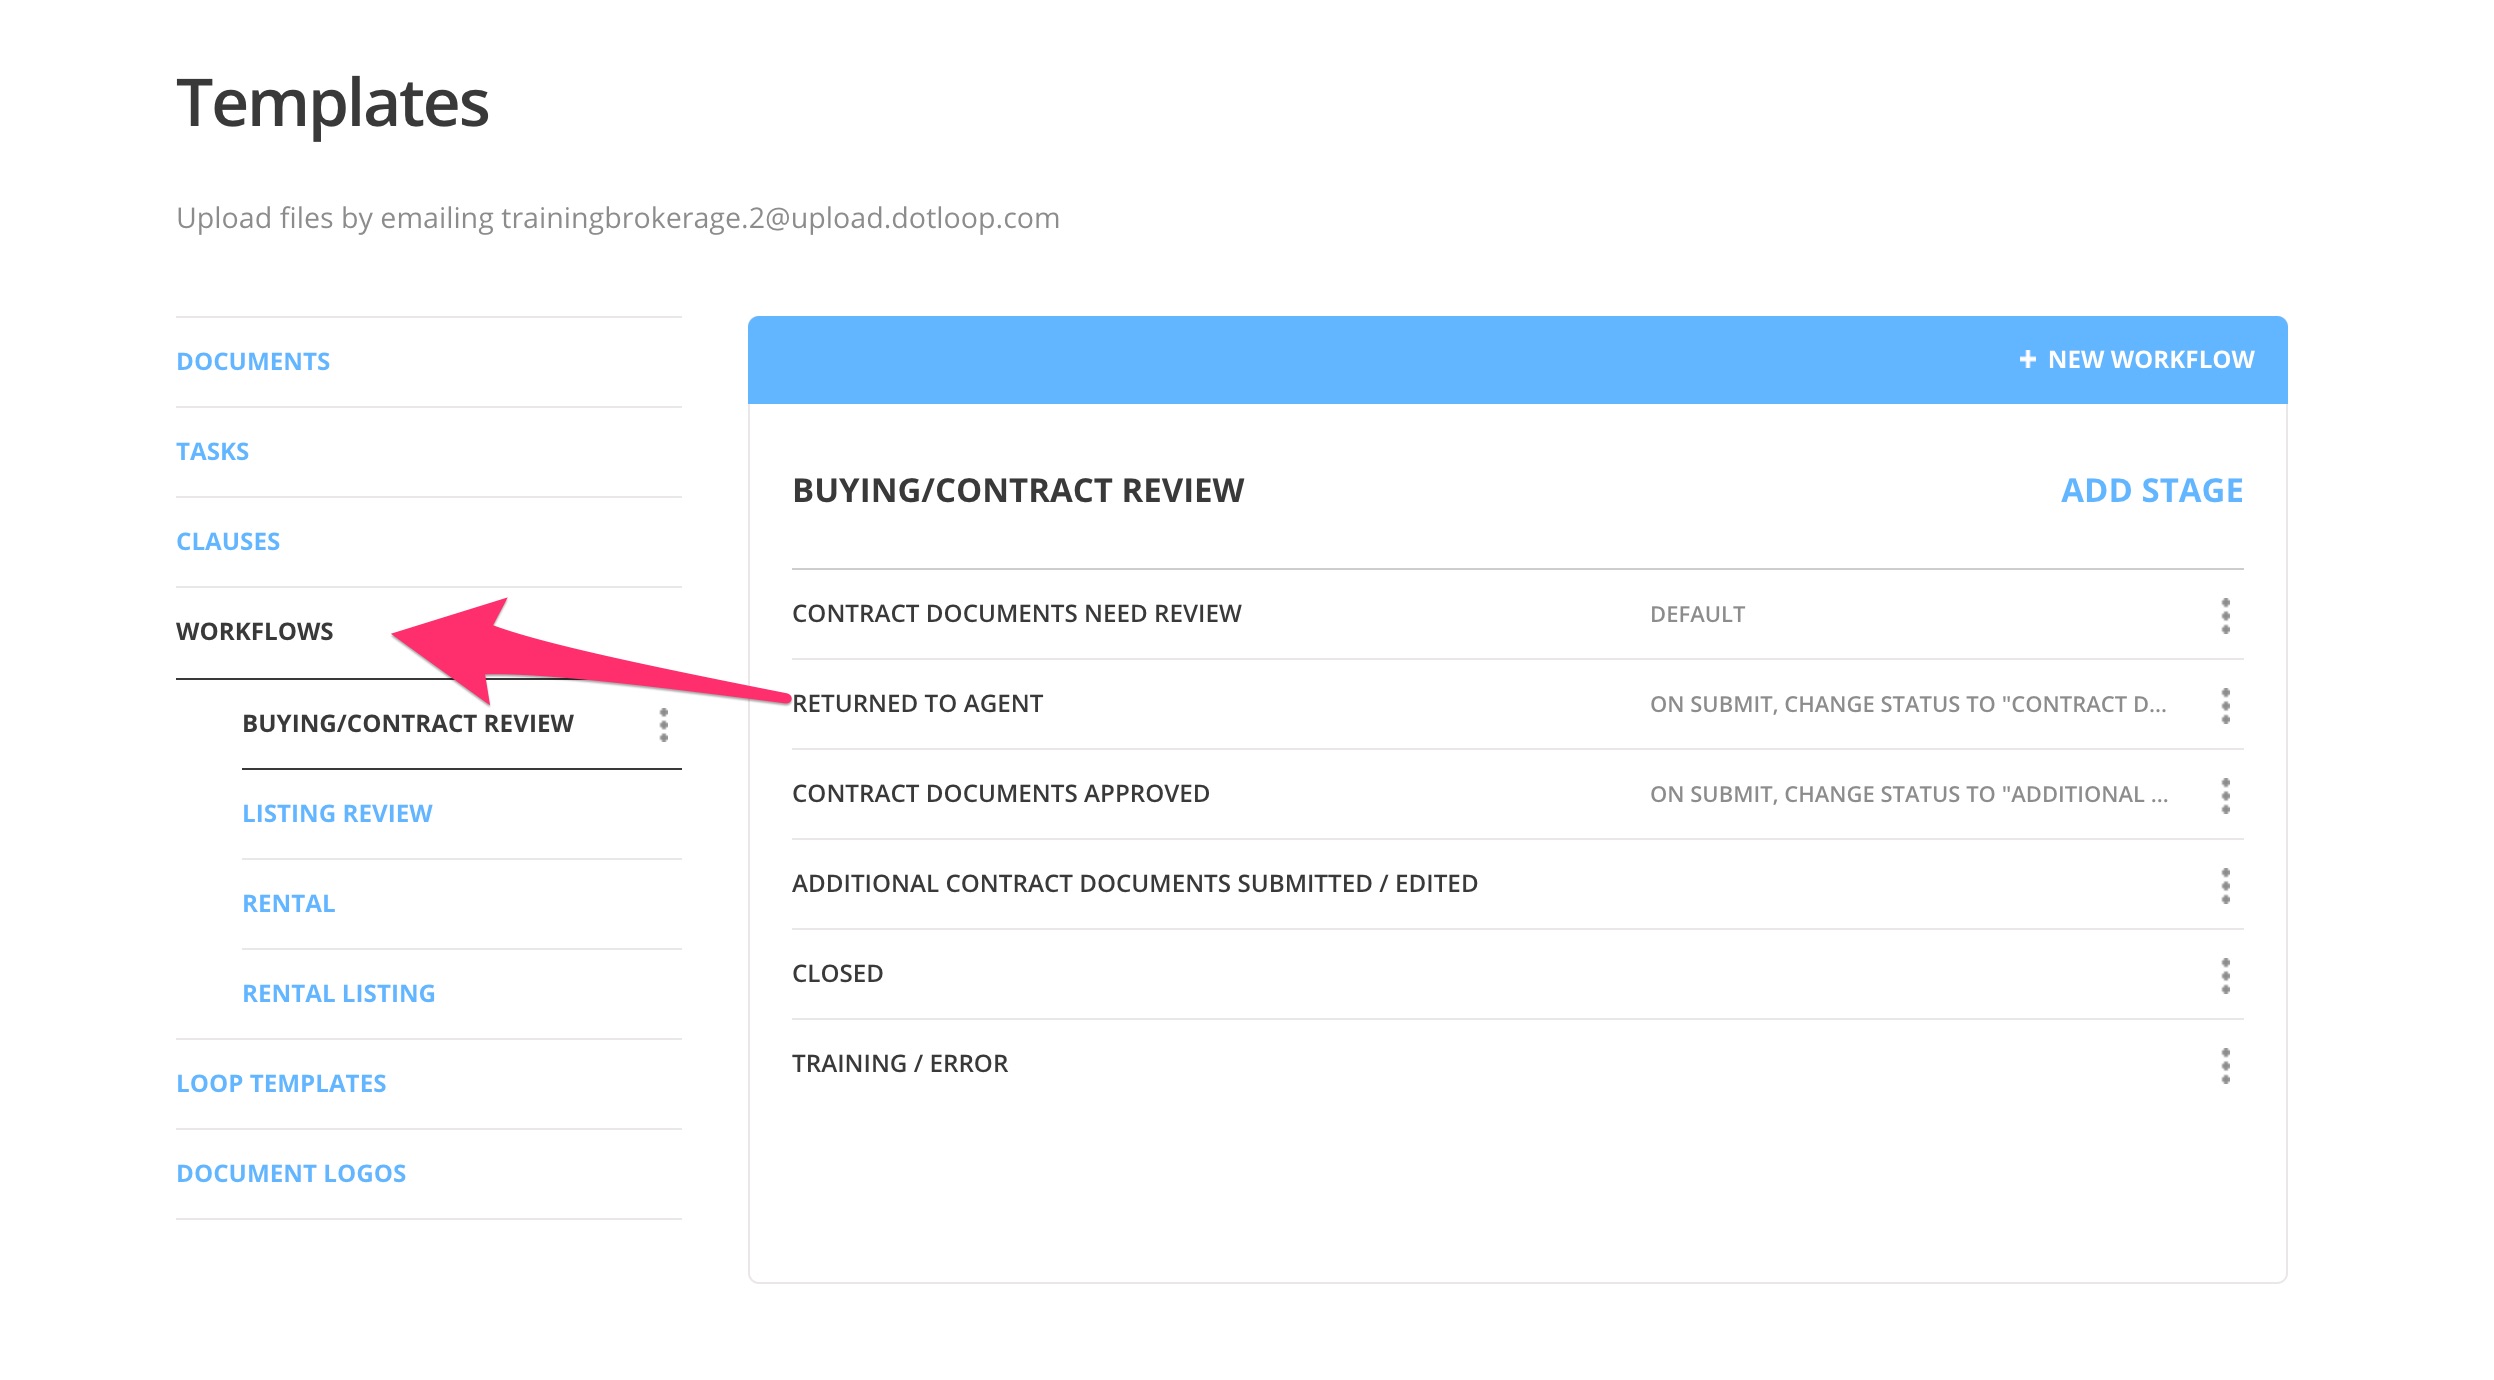Click the DEFAULT label on the first stage
The image size is (2494, 1380).
(x=1695, y=614)
